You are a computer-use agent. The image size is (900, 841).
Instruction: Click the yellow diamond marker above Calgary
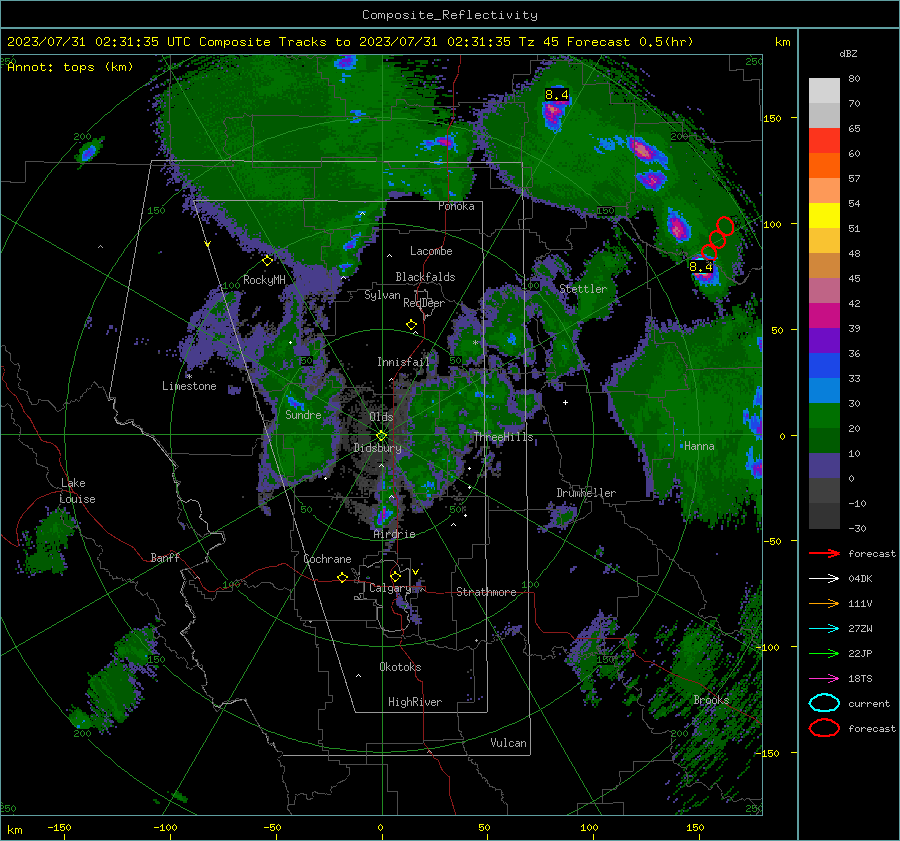(x=395, y=576)
